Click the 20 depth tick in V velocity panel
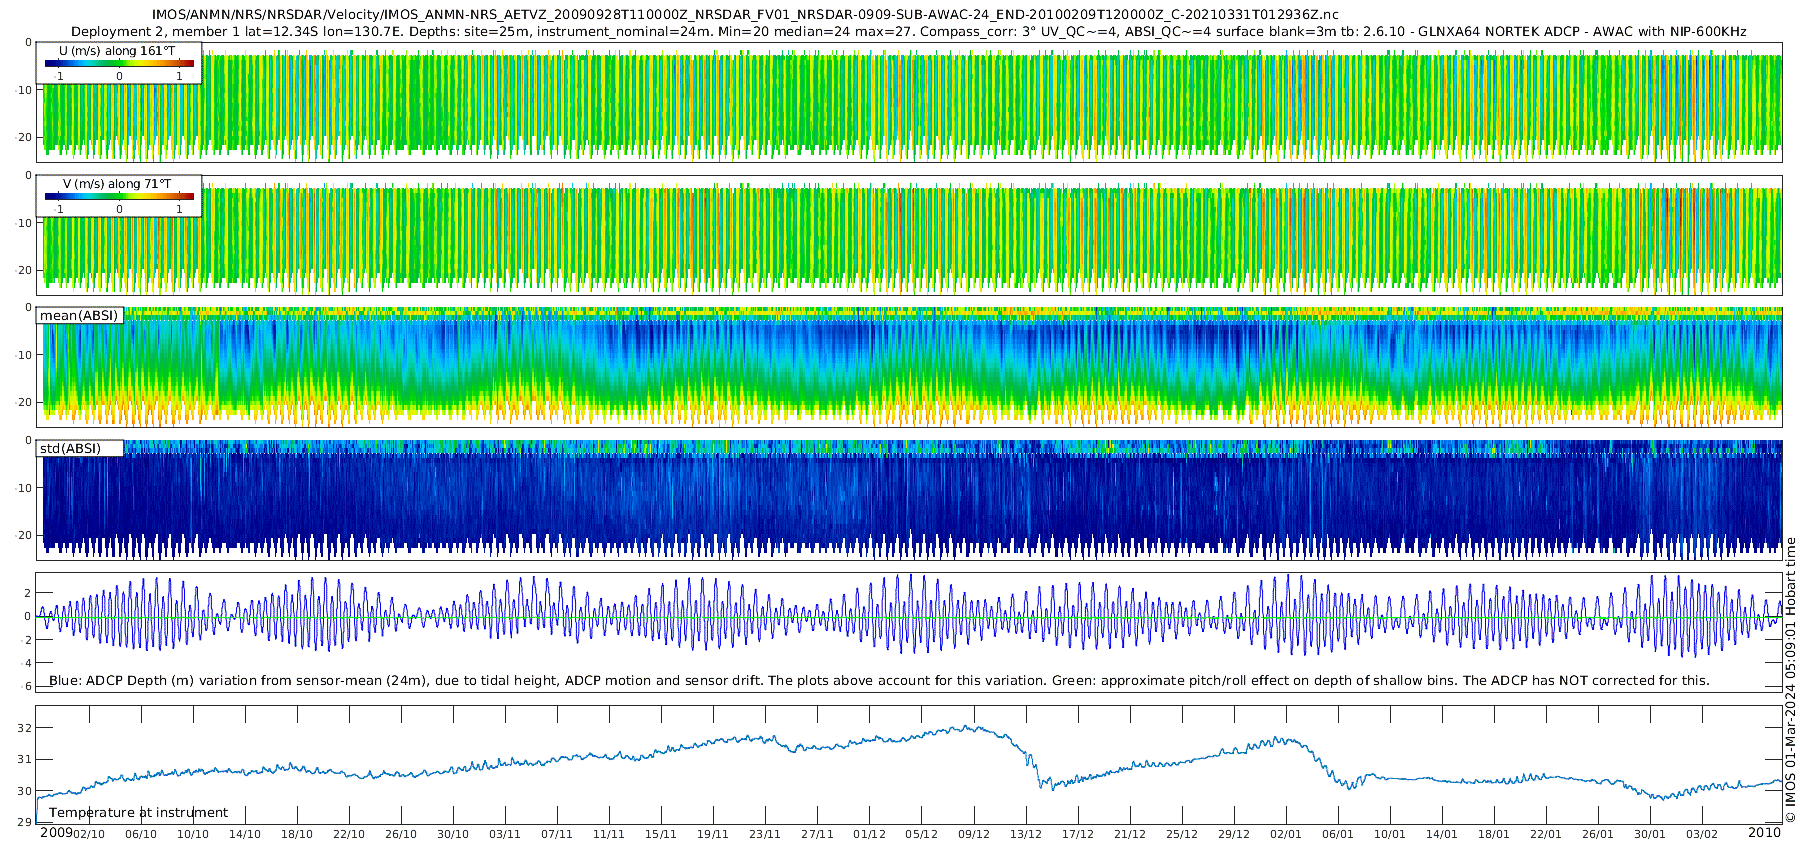The image size is (1800, 850). (x=25, y=270)
